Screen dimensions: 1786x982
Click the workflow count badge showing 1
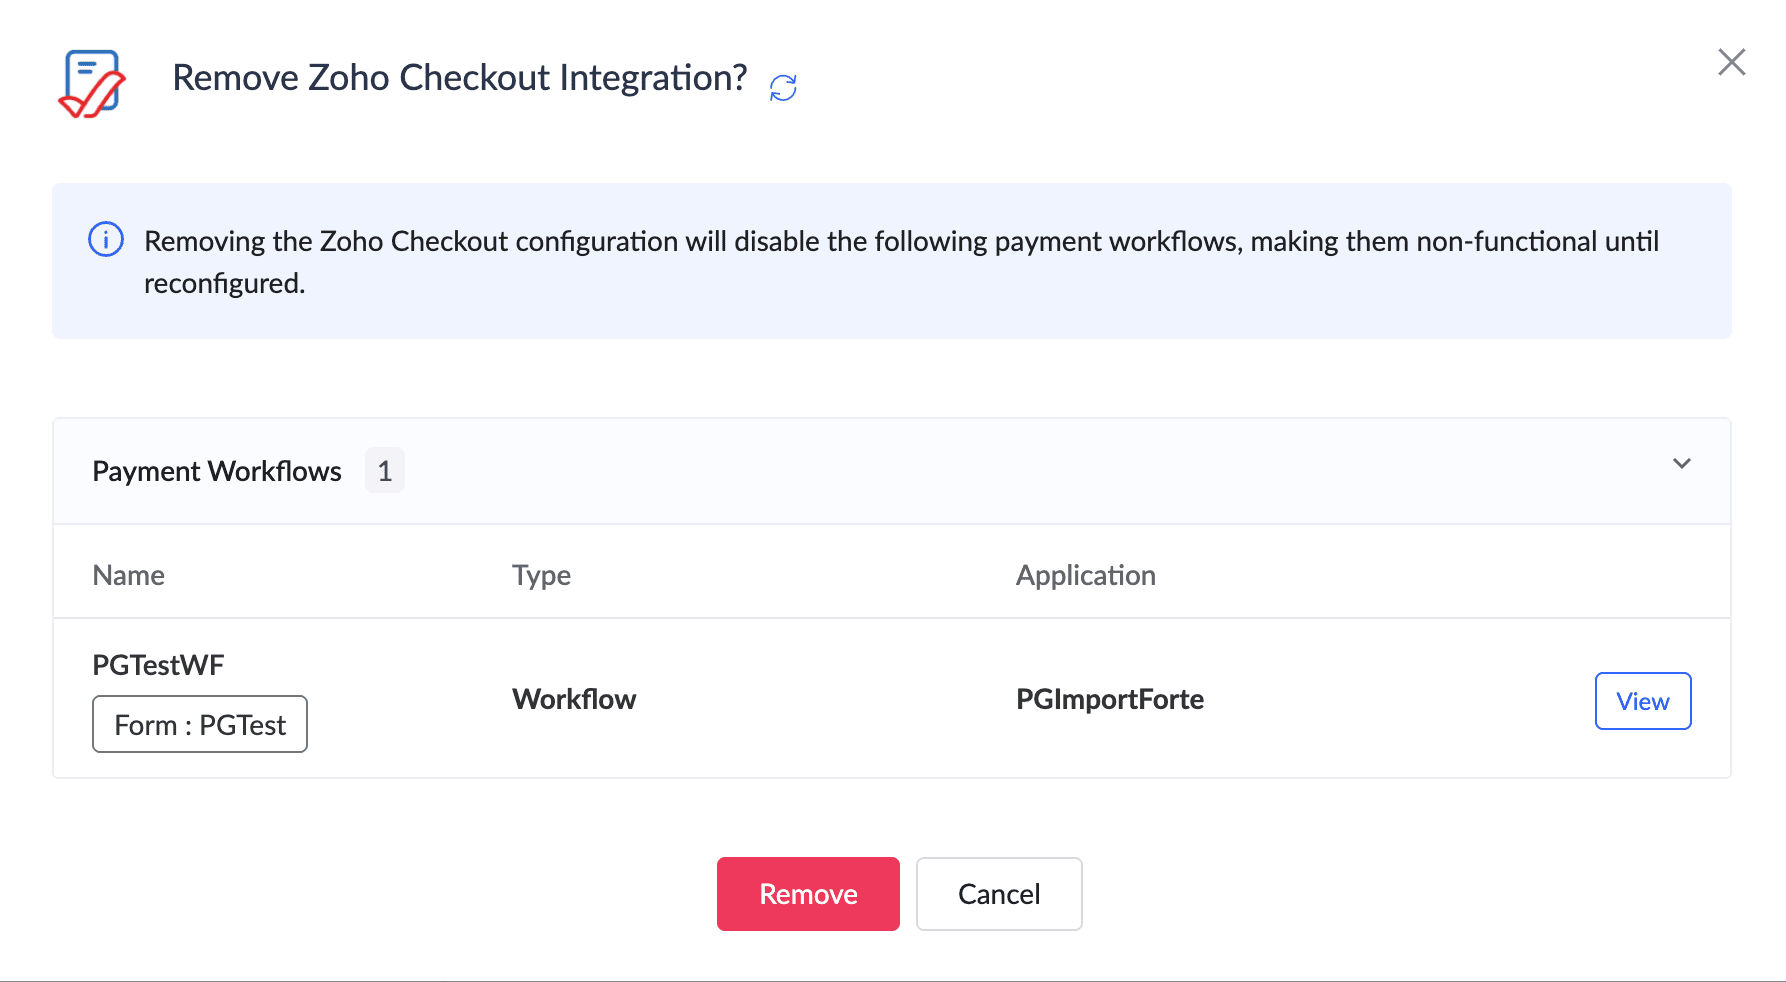pyautogui.click(x=385, y=471)
